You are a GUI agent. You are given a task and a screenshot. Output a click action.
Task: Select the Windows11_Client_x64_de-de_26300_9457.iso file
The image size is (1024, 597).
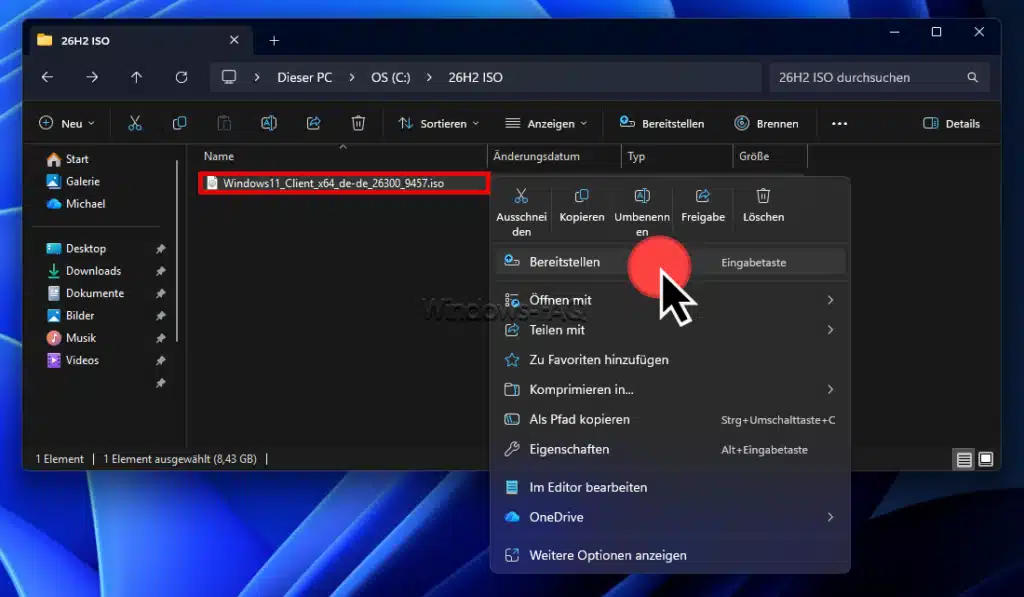344,184
